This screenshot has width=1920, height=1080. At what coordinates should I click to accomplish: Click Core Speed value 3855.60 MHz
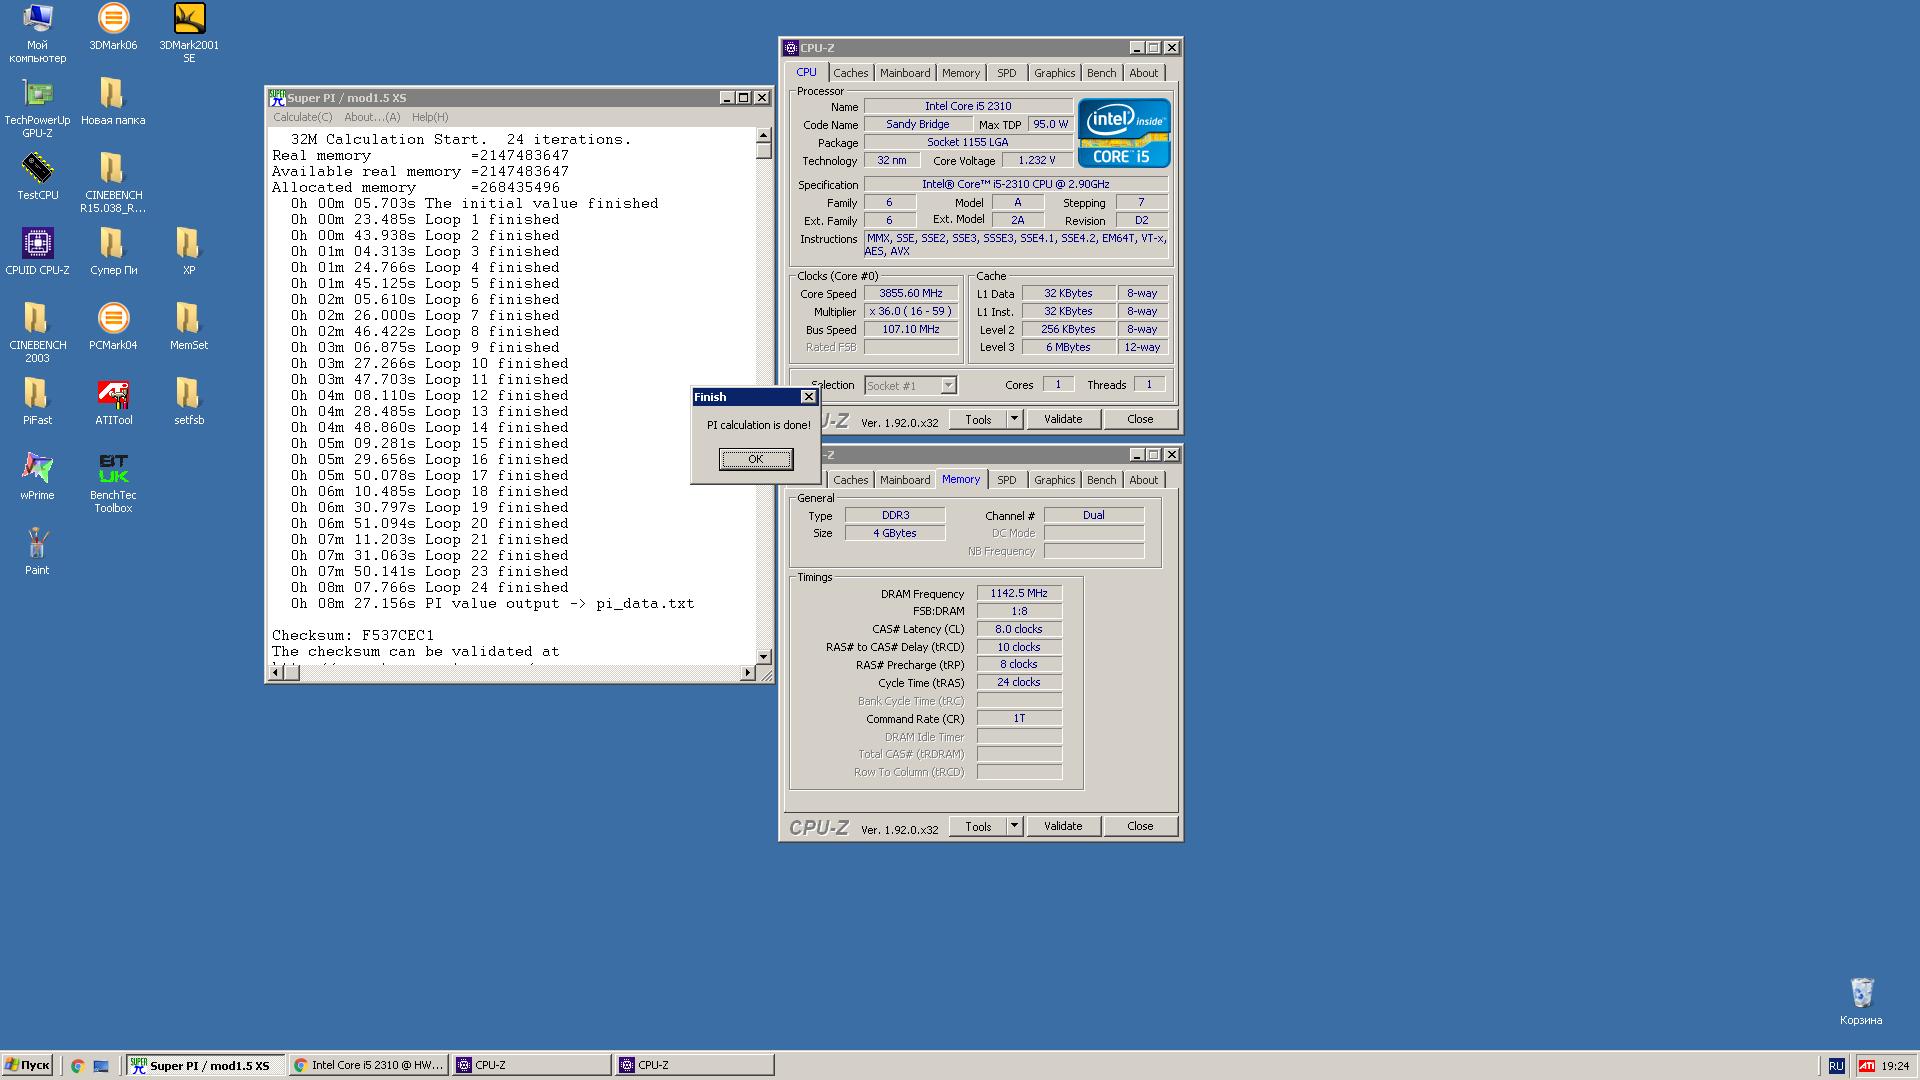(x=911, y=293)
